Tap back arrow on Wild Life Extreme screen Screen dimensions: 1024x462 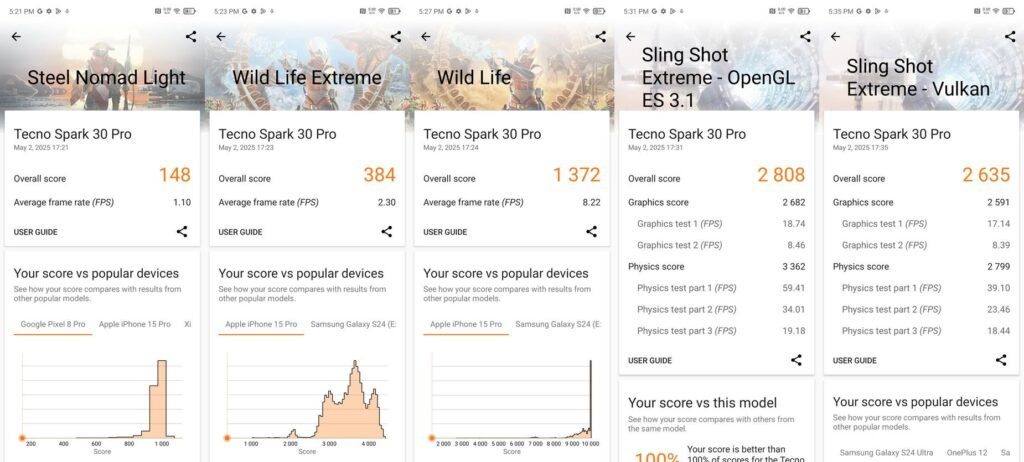coord(221,37)
